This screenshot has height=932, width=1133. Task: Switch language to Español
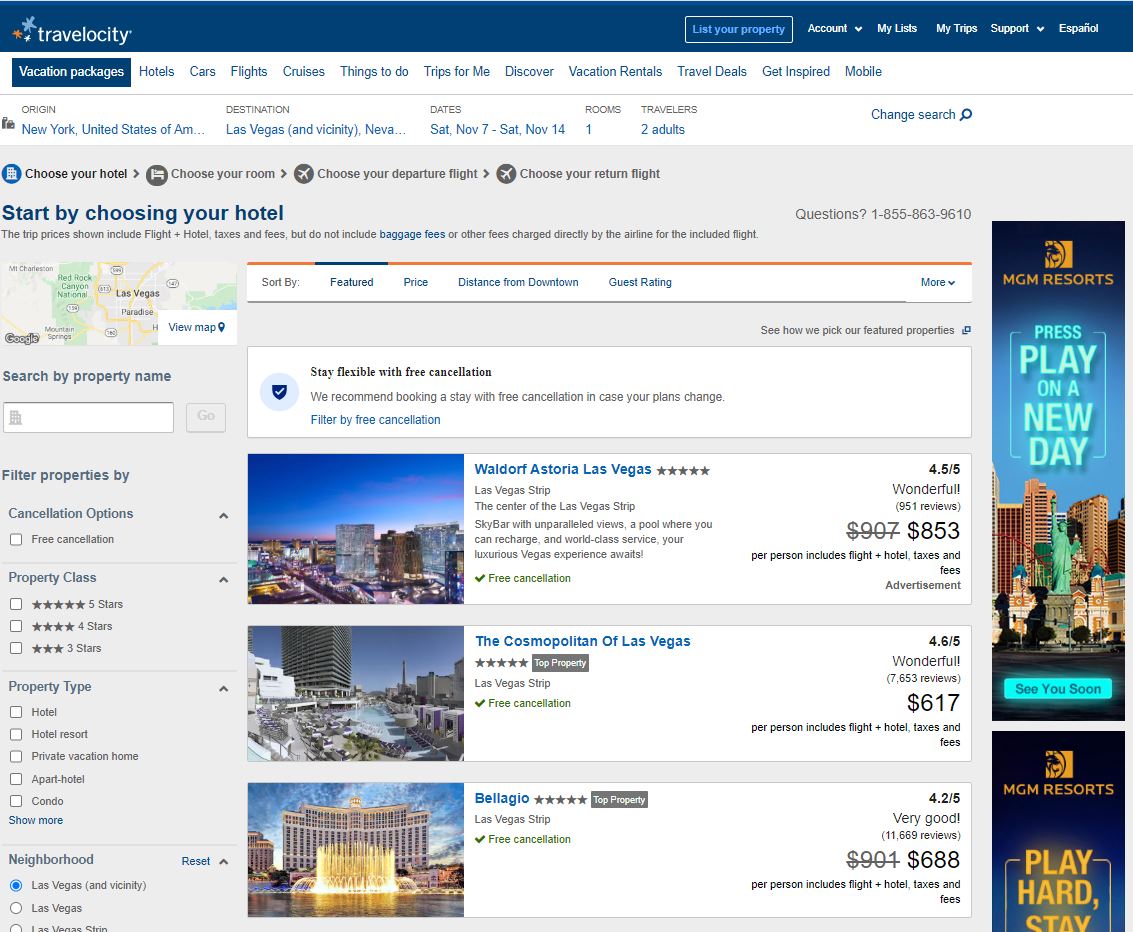click(1078, 28)
